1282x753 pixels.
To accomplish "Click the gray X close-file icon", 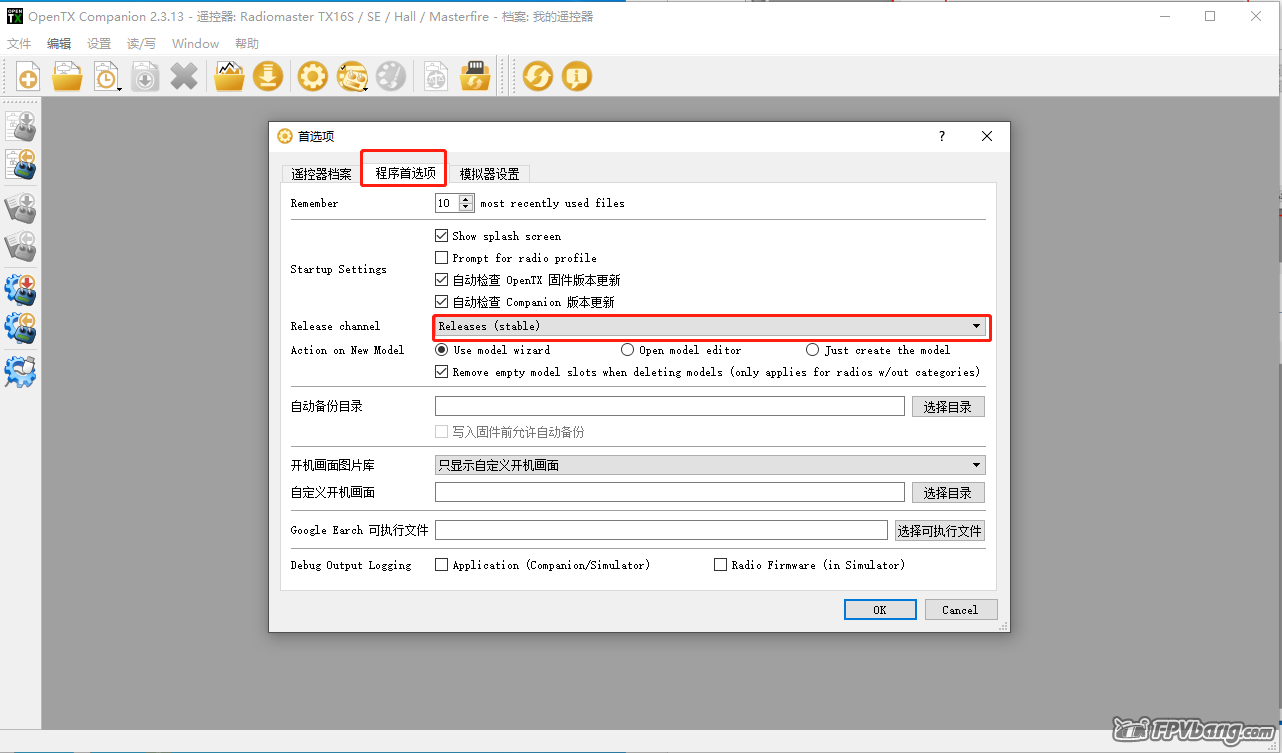I will coord(184,76).
